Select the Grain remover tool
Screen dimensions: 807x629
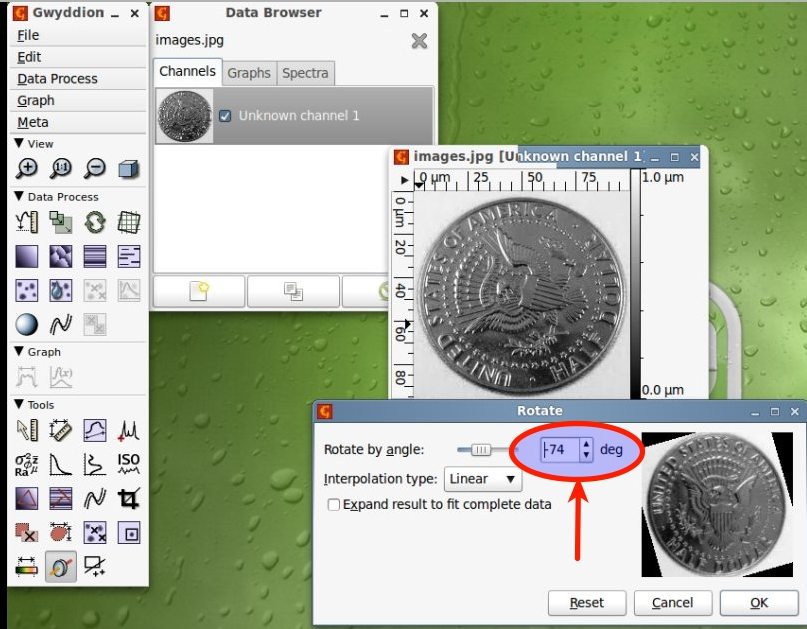coord(95,532)
